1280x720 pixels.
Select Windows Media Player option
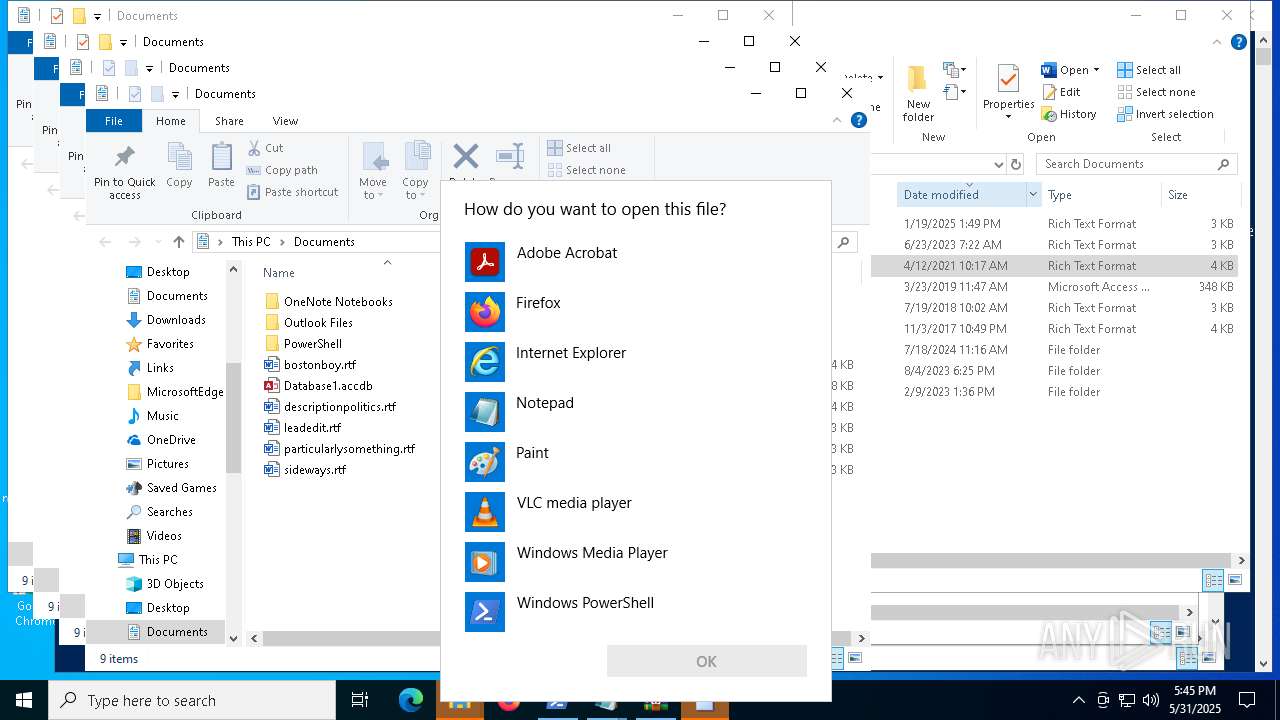(636, 562)
